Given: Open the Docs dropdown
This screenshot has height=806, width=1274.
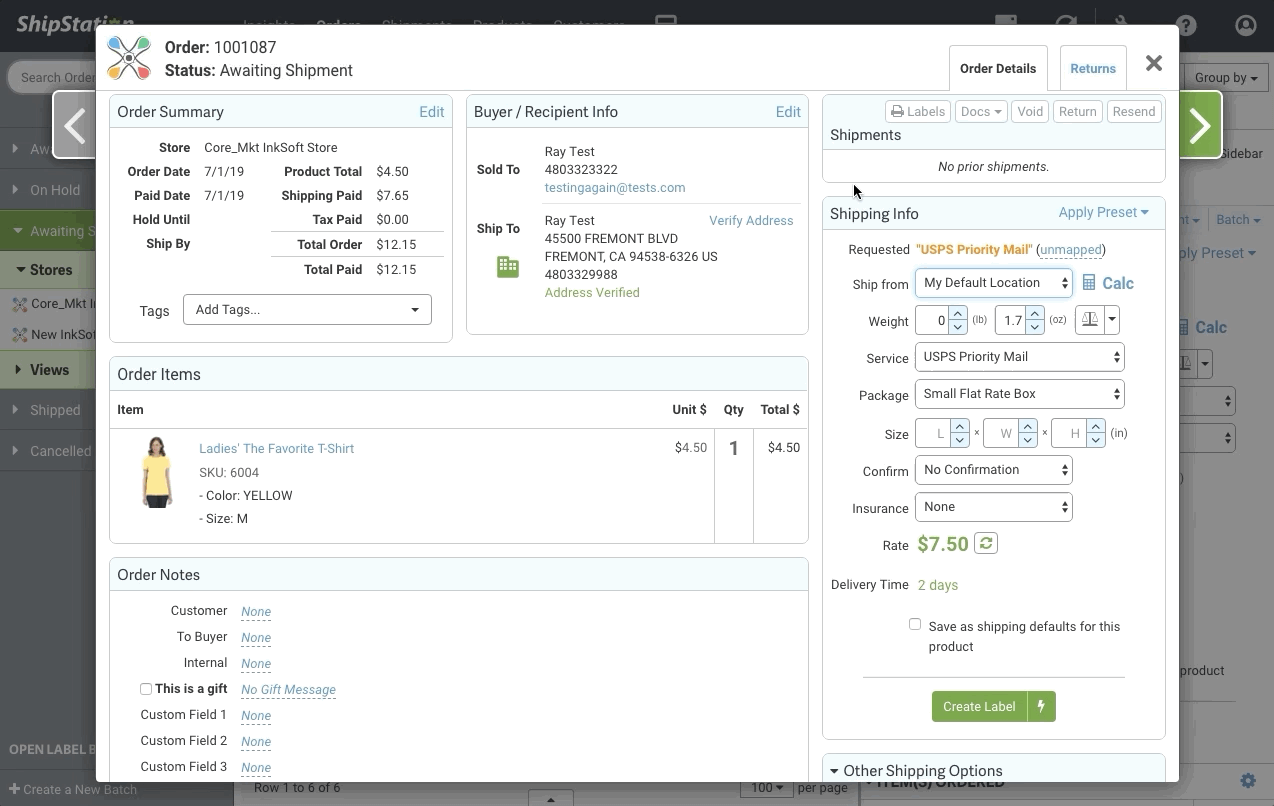Looking at the screenshot, I should [x=980, y=111].
